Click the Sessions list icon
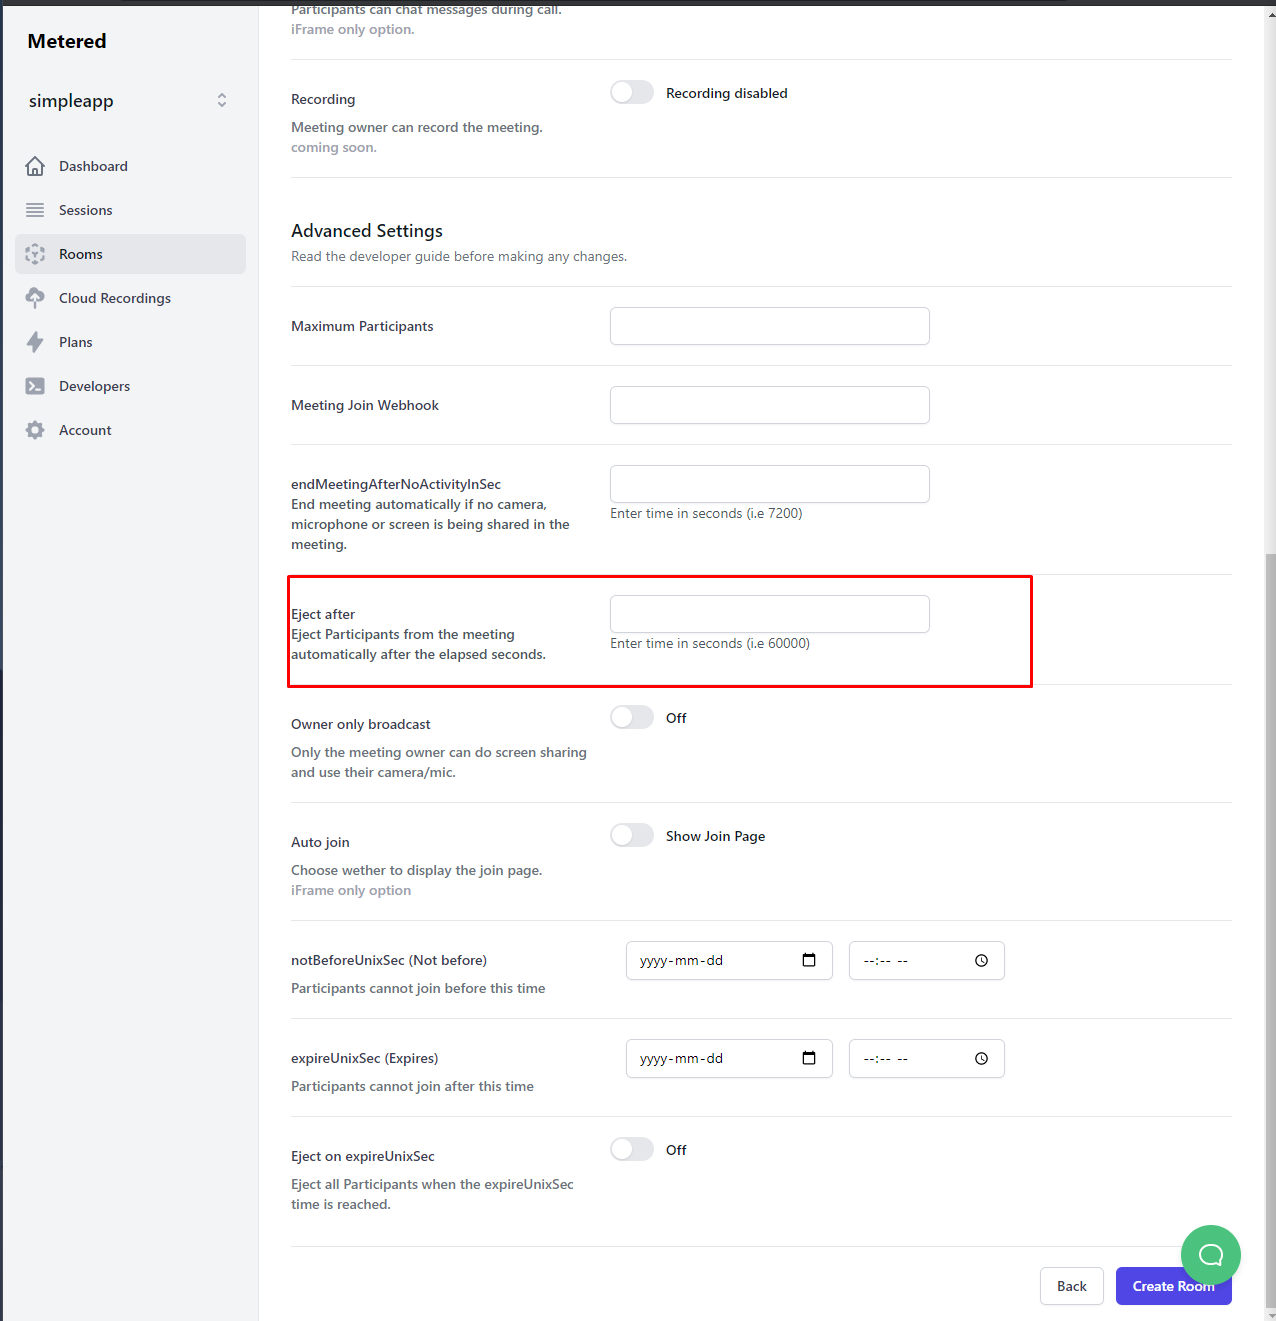1276x1321 pixels. tap(35, 210)
